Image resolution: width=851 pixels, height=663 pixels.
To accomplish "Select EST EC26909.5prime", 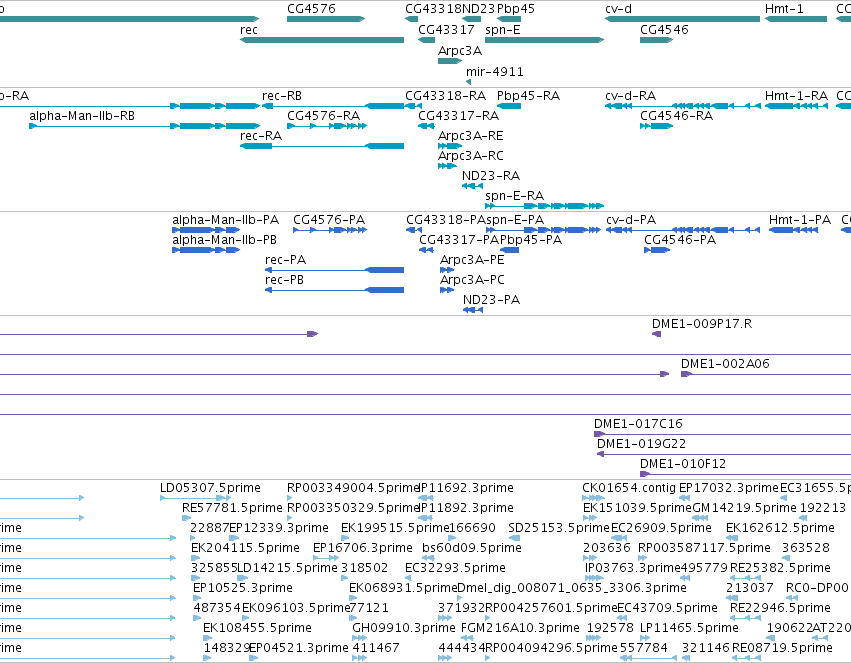I will (617, 538).
